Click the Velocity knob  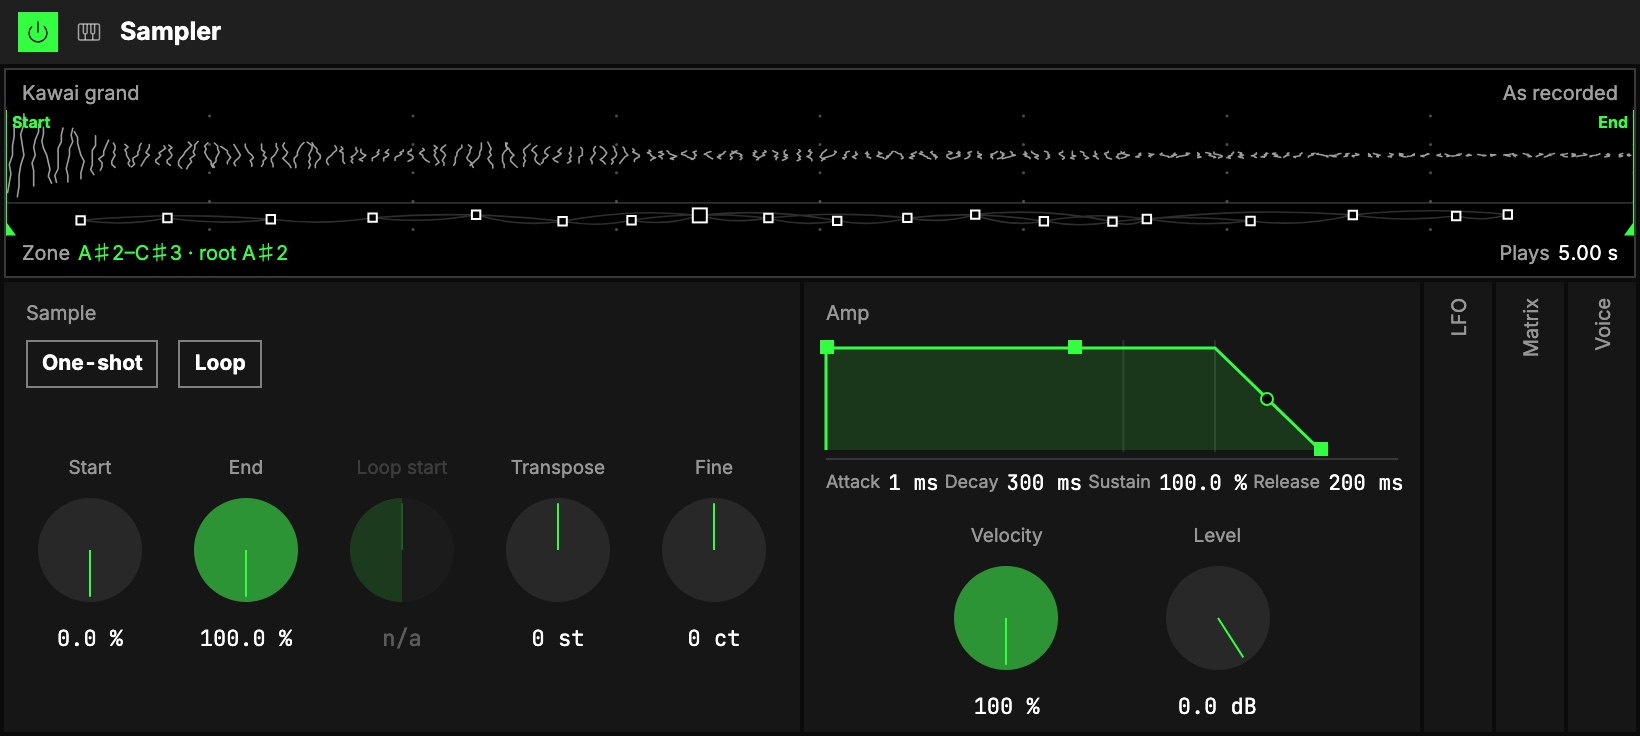tap(1006, 618)
